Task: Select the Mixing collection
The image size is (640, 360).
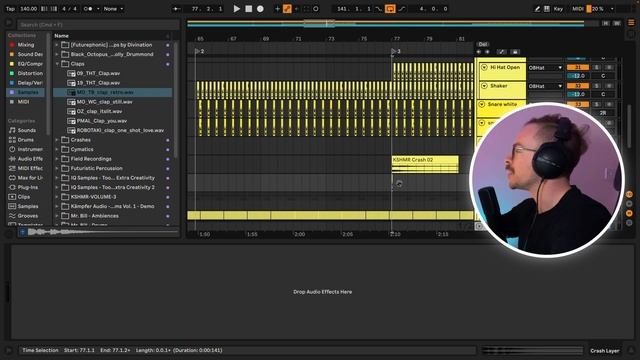Action: [x=25, y=45]
